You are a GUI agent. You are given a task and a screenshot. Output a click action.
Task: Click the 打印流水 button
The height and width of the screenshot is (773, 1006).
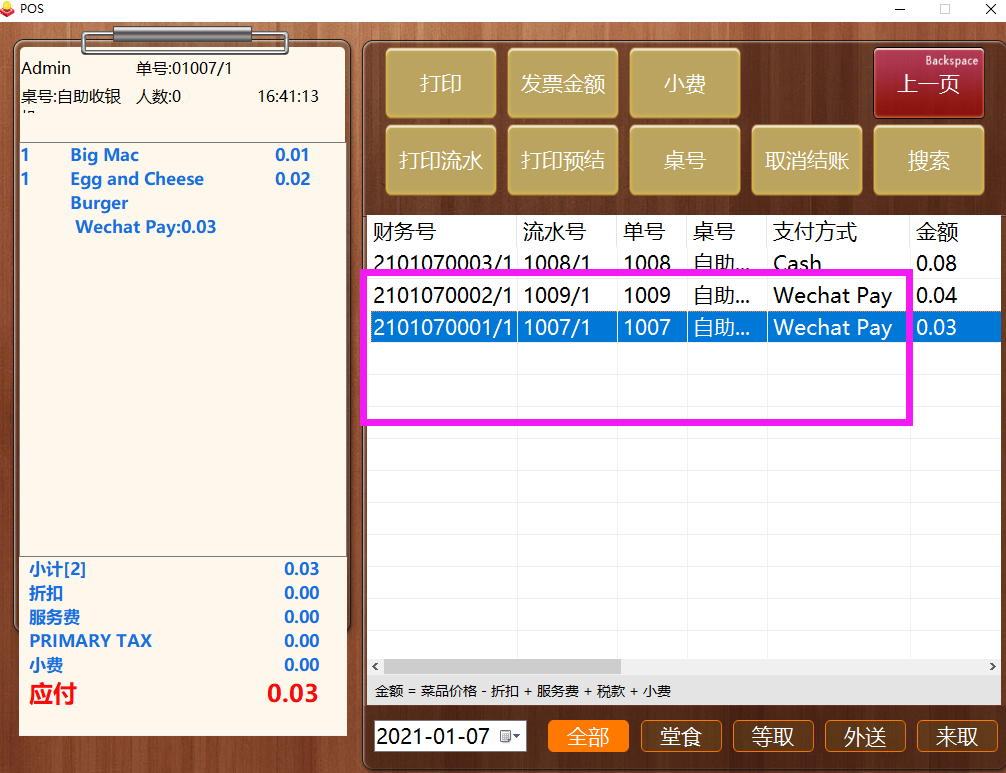coord(441,160)
